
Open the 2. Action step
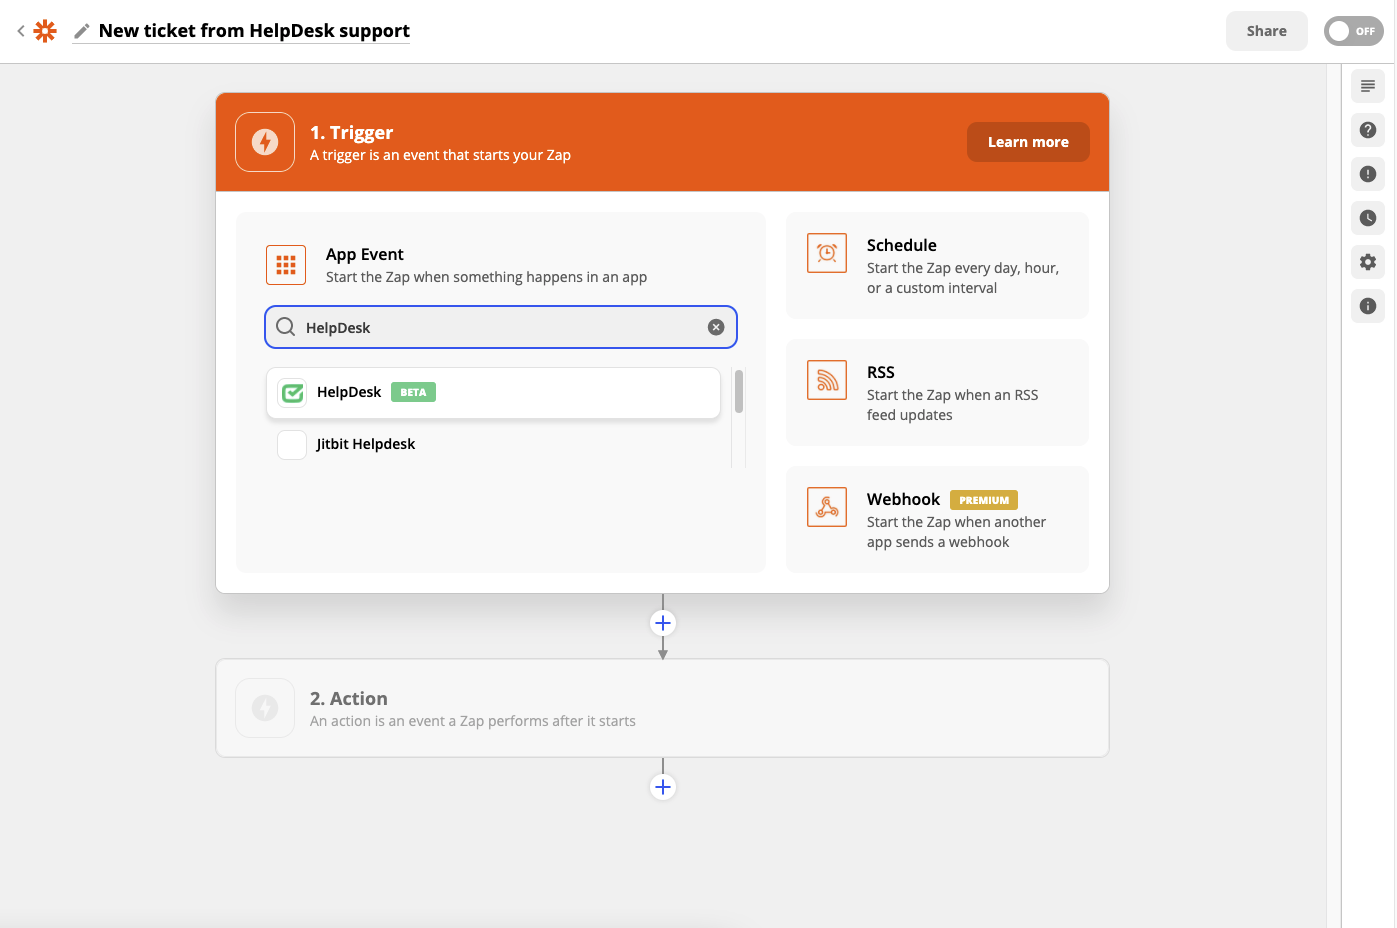click(x=662, y=708)
